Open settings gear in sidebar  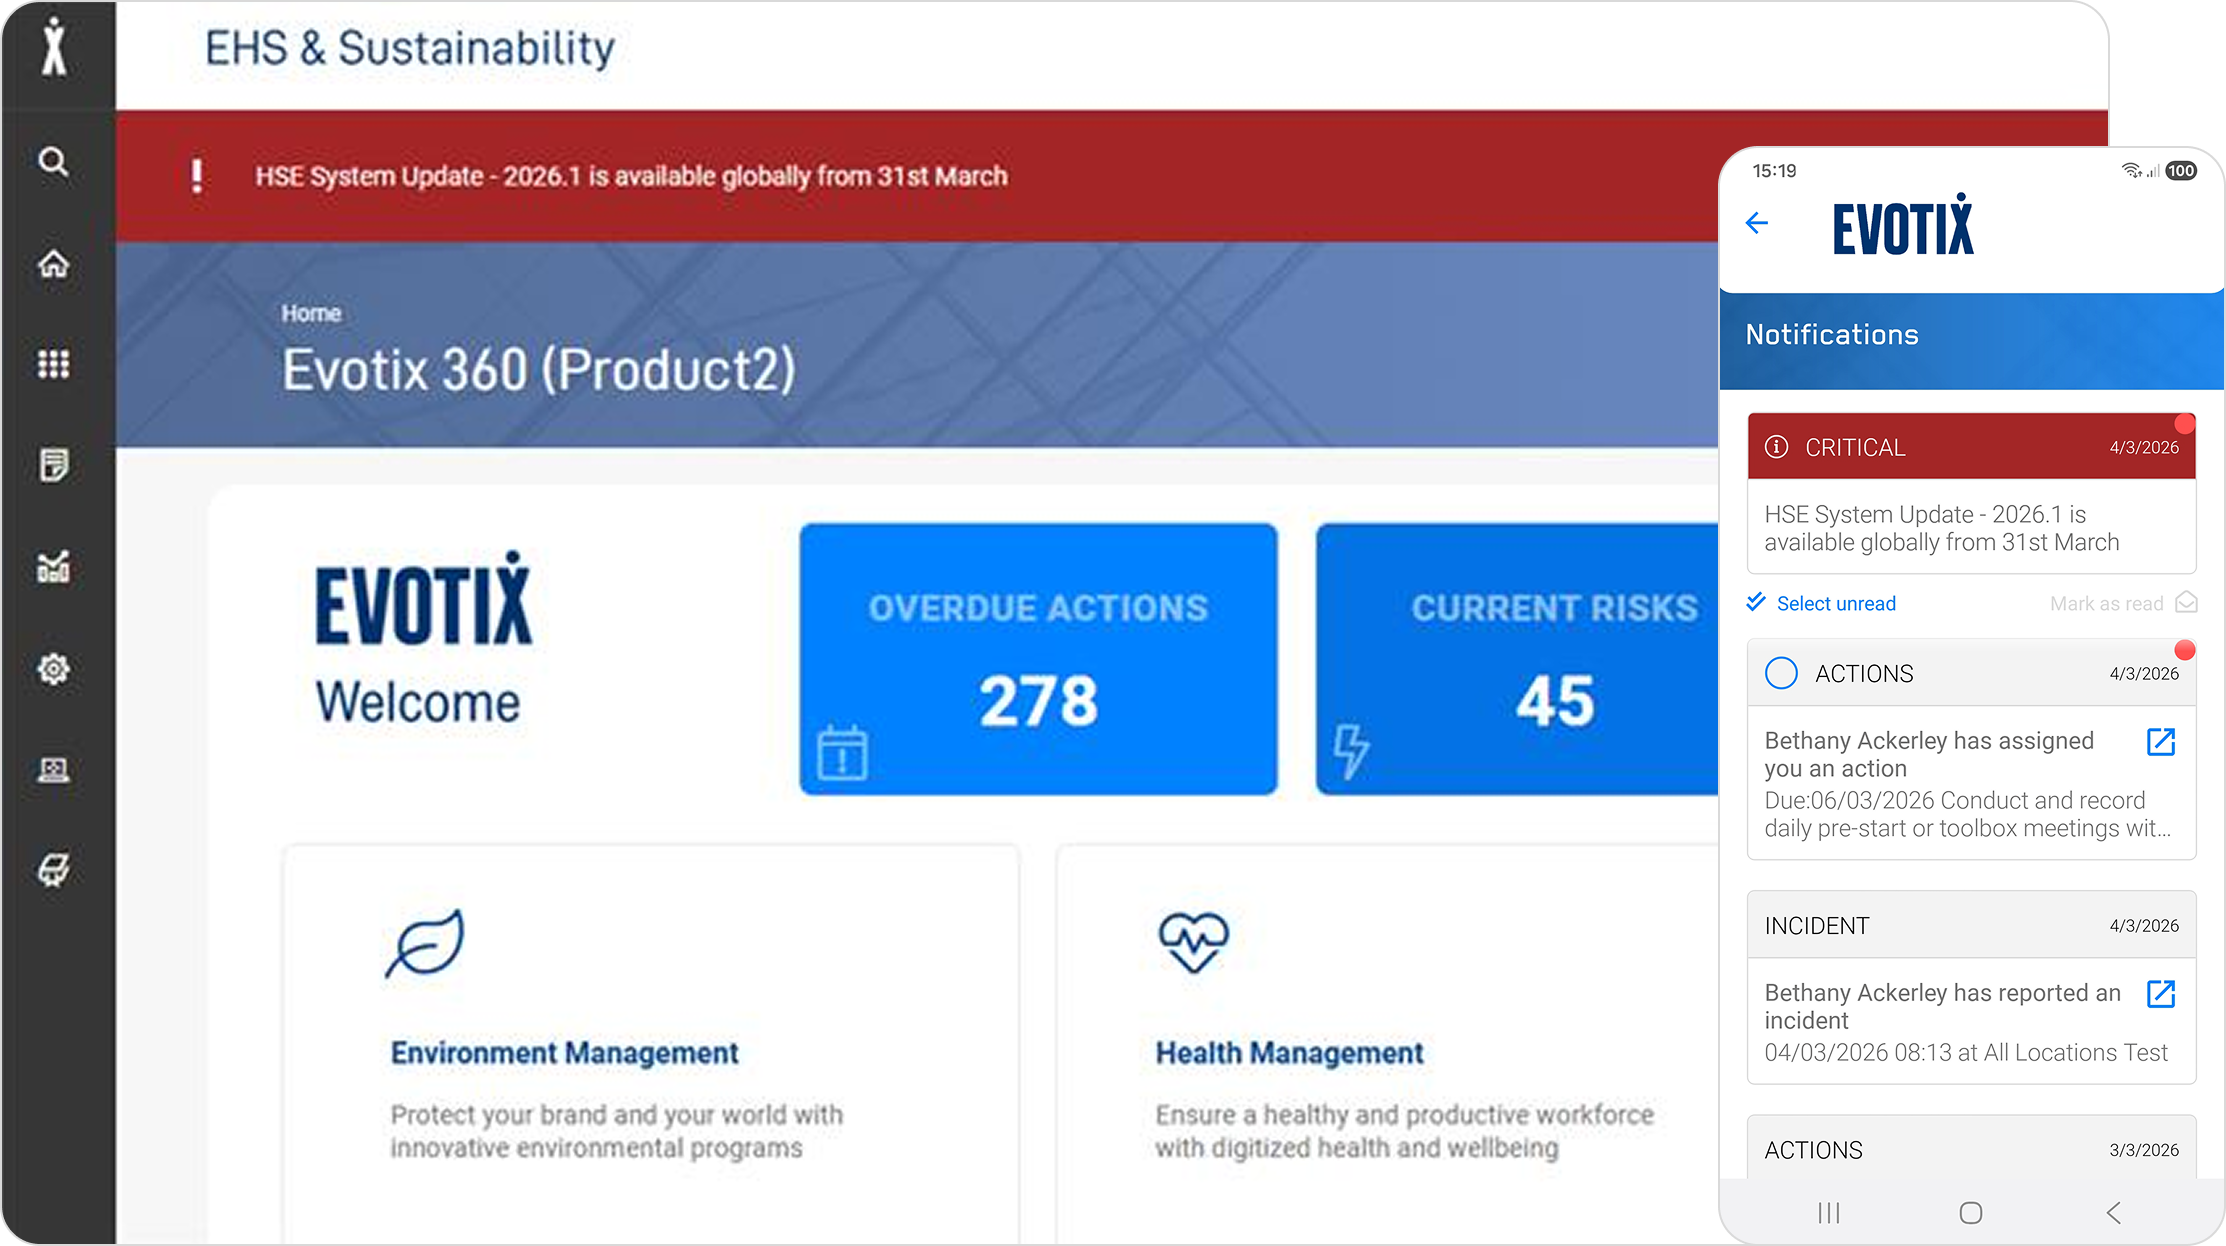pos(54,669)
